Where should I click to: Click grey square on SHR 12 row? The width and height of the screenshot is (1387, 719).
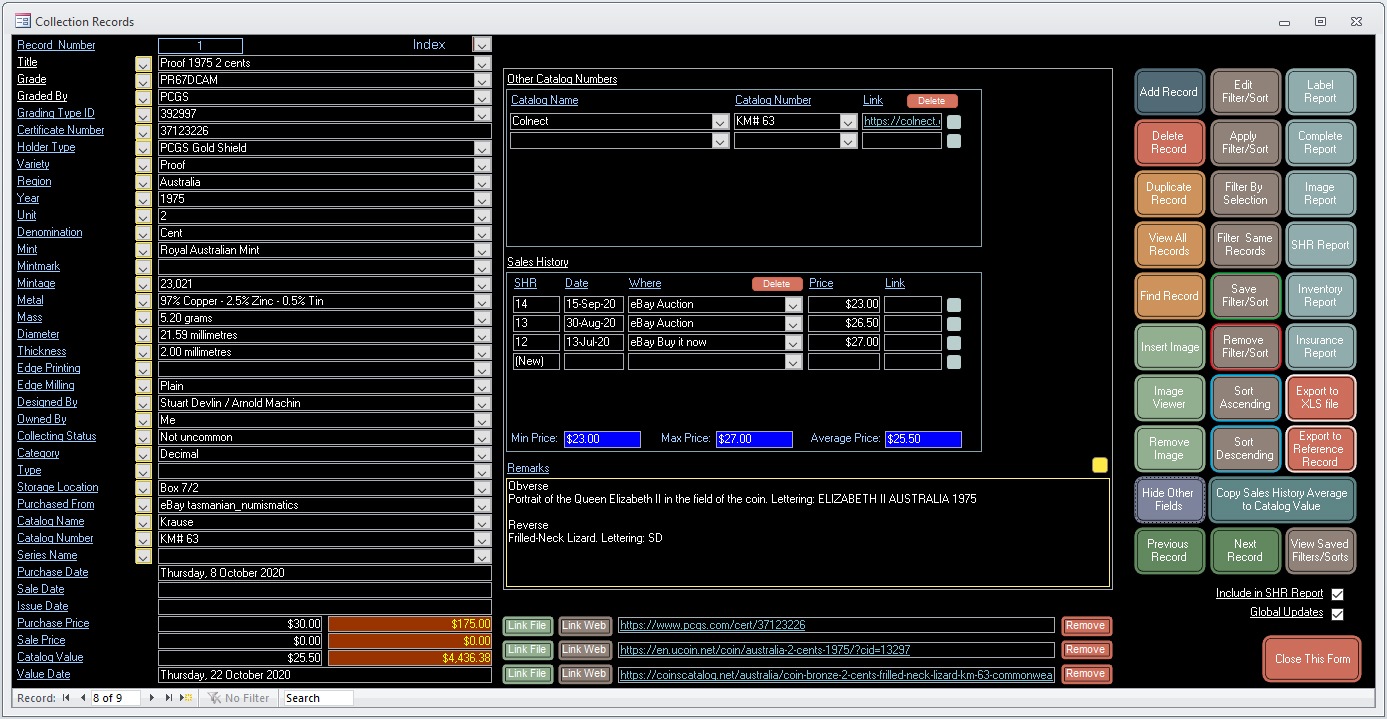pyautogui.click(x=954, y=343)
